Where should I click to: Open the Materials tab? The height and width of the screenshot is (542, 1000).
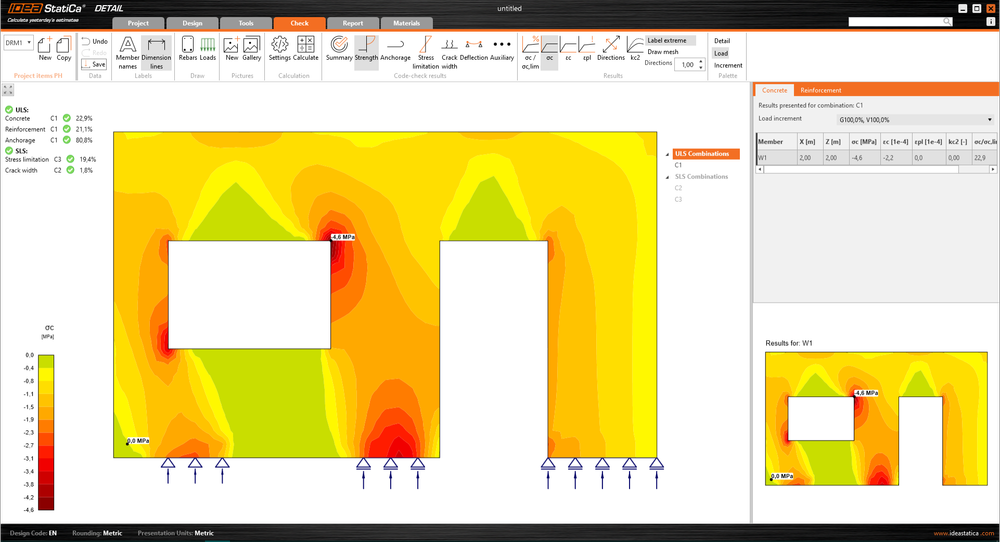click(x=406, y=23)
